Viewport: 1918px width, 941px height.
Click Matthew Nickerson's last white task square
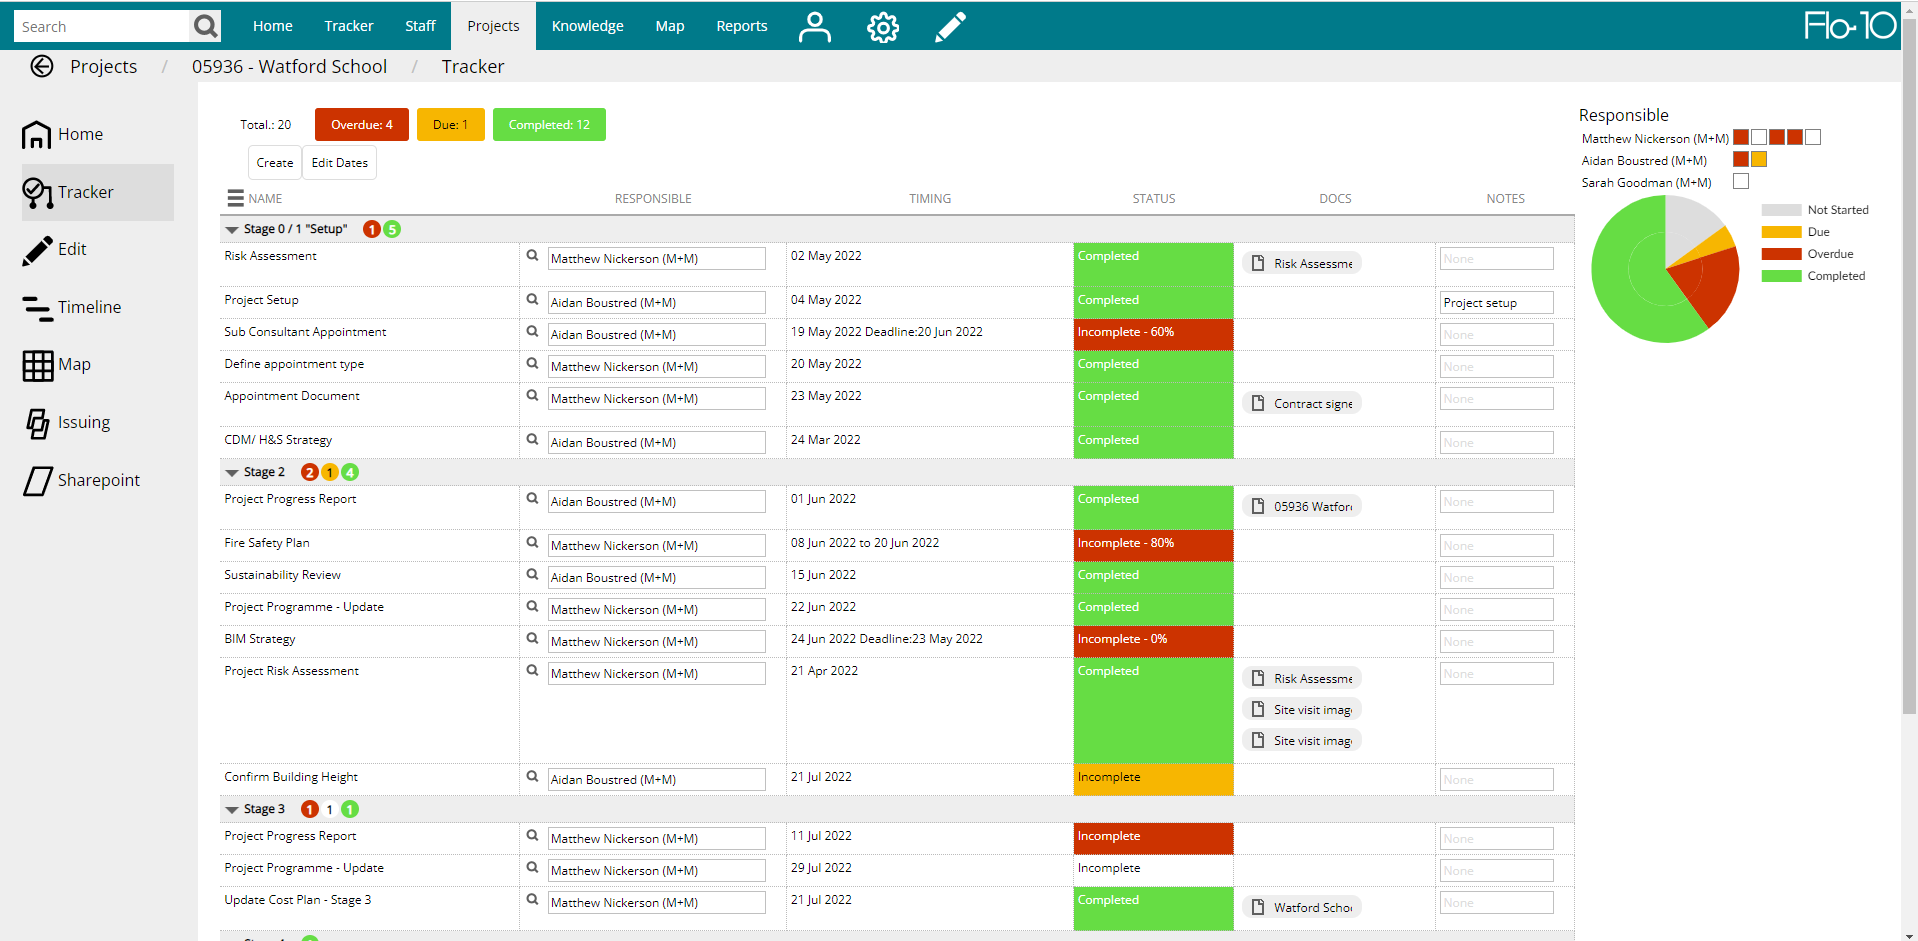1813,137
